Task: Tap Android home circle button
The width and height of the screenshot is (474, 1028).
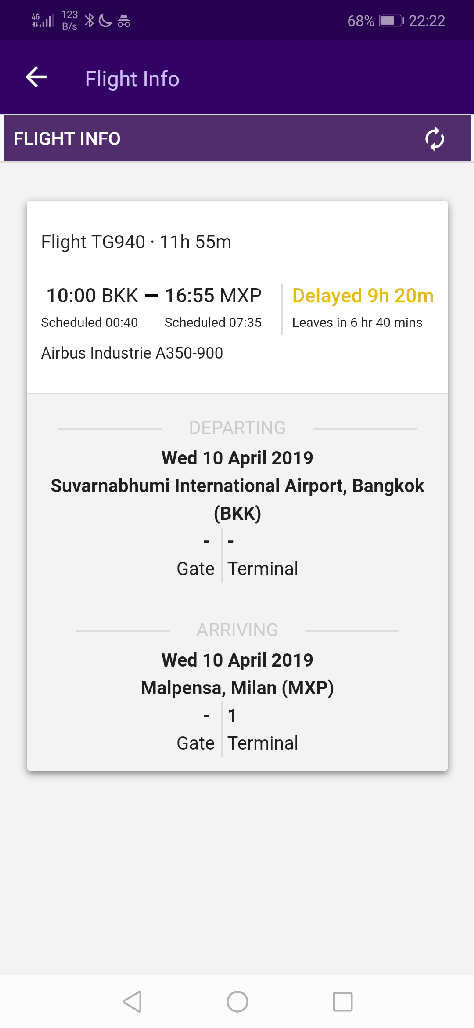Action: [x=237, y=1001]
